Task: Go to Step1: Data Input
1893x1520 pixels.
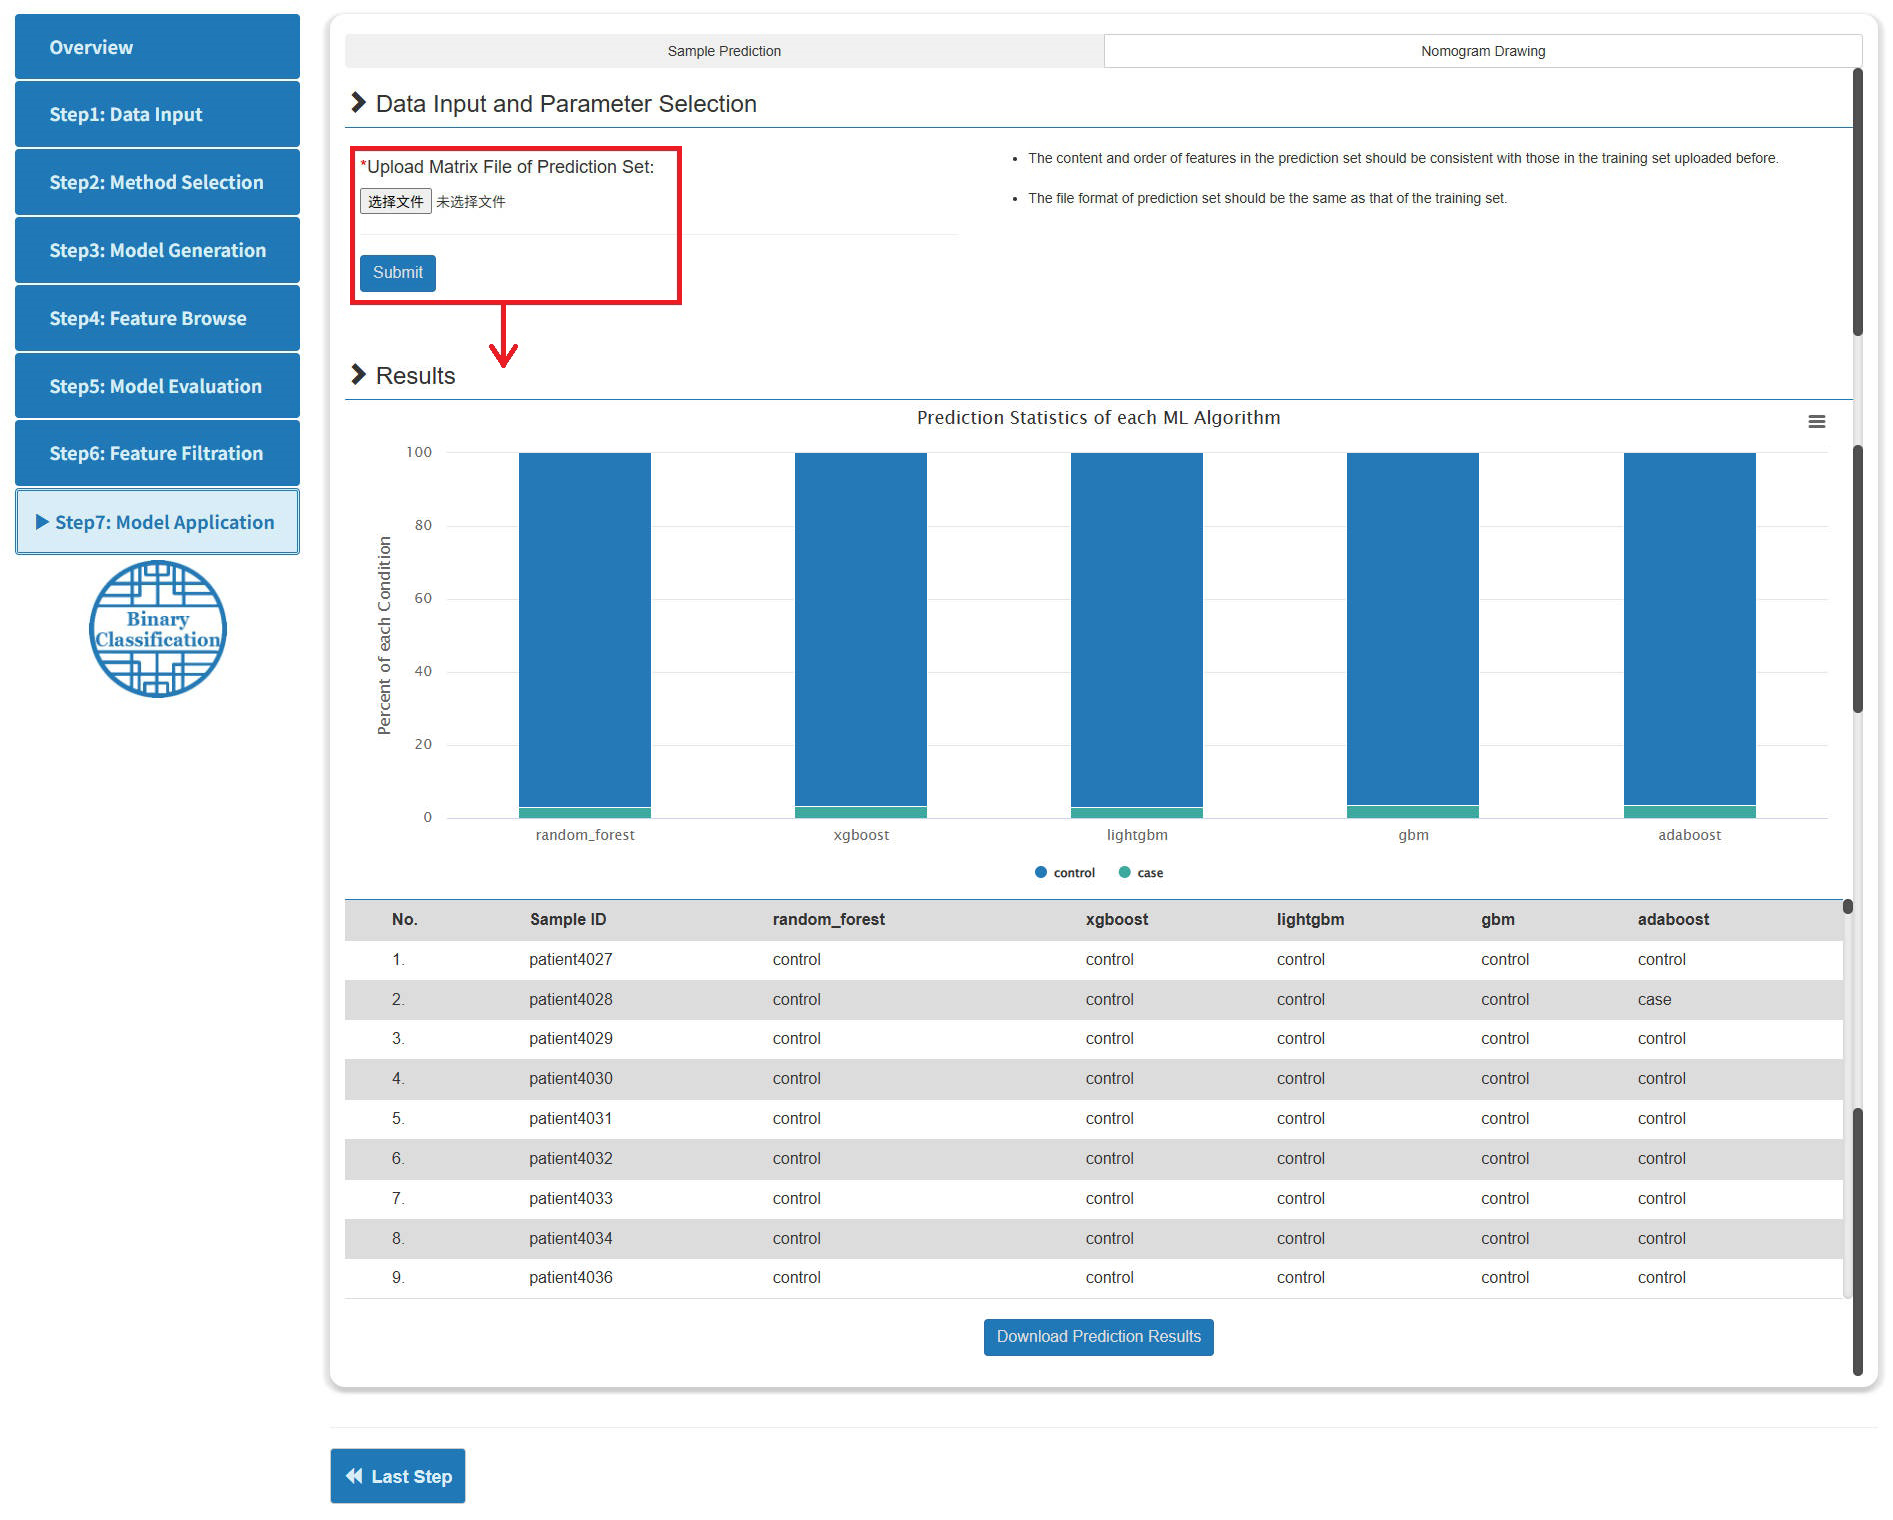Action: coord(157,115)
